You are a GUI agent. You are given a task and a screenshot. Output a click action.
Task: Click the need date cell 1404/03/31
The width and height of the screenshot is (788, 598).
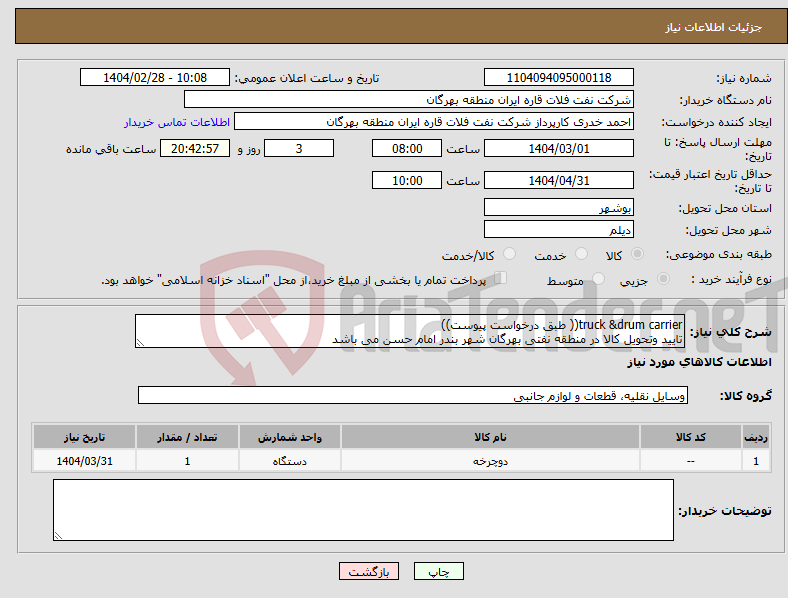[84, 461]
